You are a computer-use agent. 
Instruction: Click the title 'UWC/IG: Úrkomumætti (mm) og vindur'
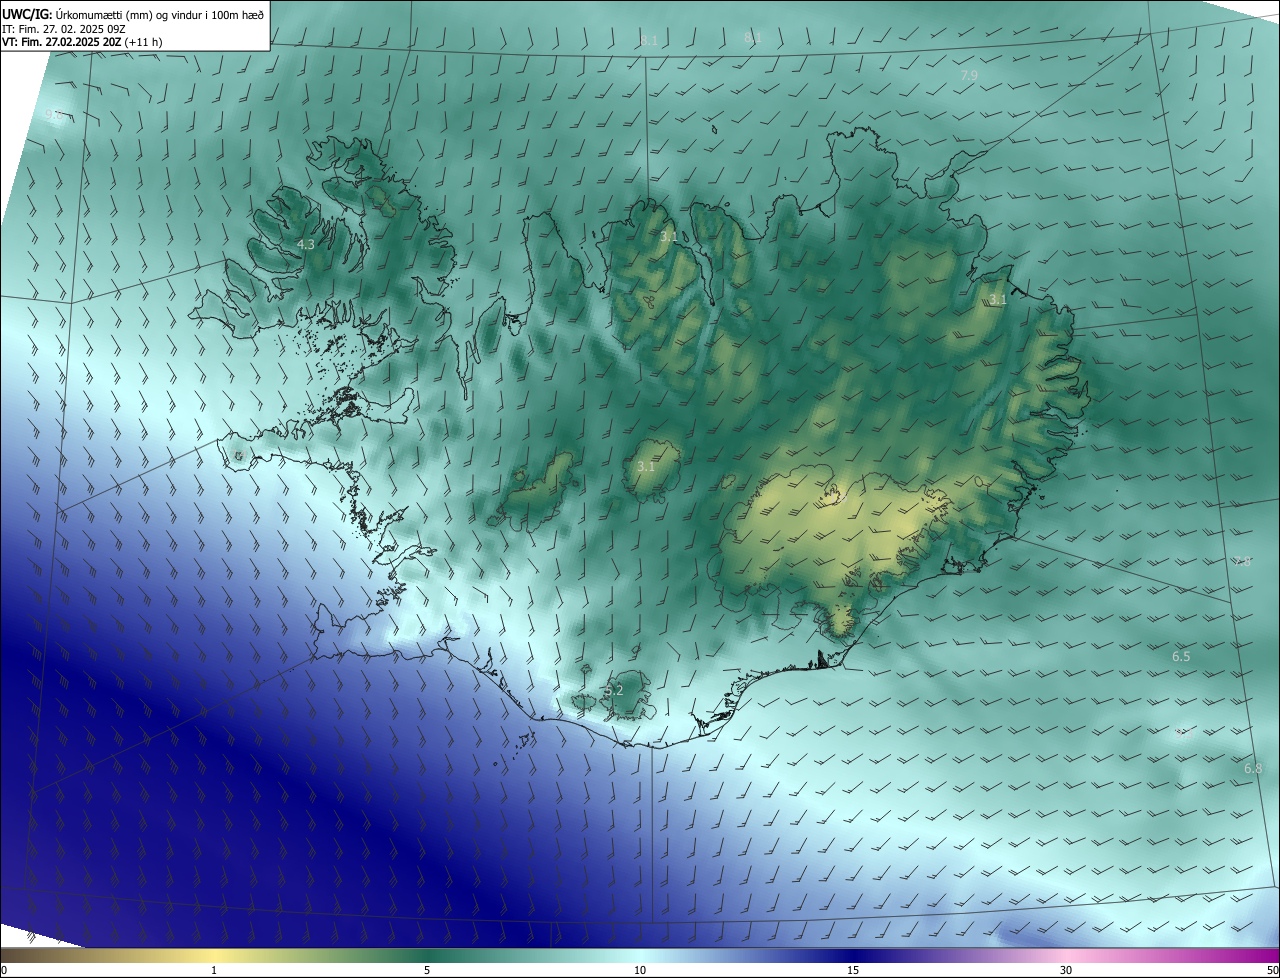pyautogui.click(x=133, y=13)
